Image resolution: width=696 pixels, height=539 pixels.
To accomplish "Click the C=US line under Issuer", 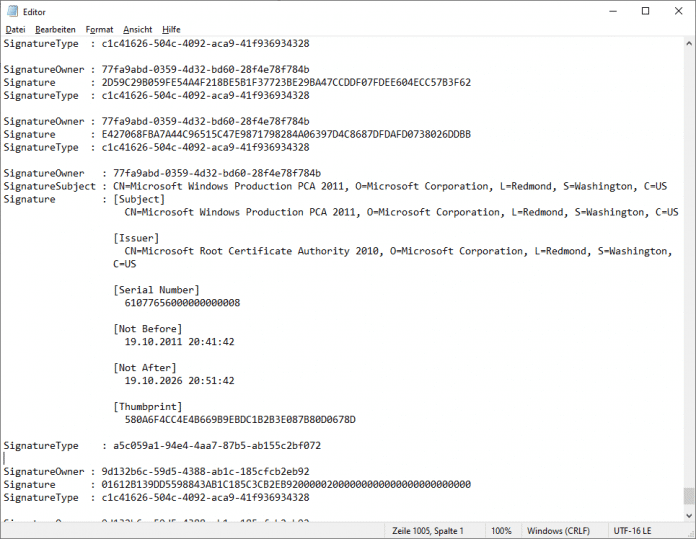I will click(124, 264).
